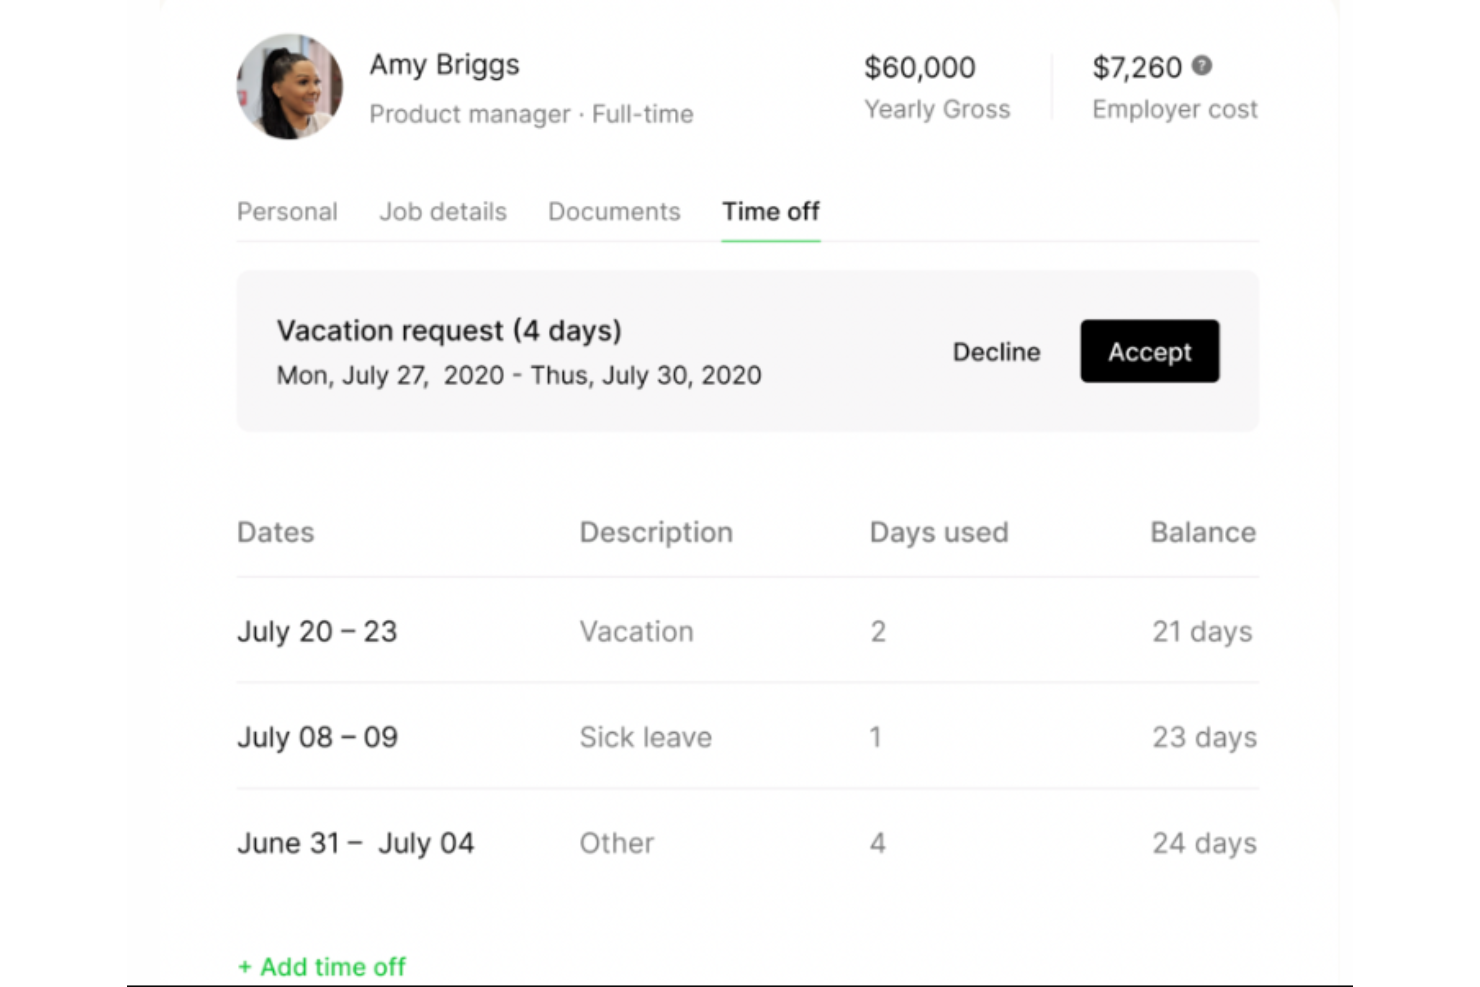This screenshot has height=987, width=1480.
Task: Switch to the Personal tab
Action: (x=287, y=211)
